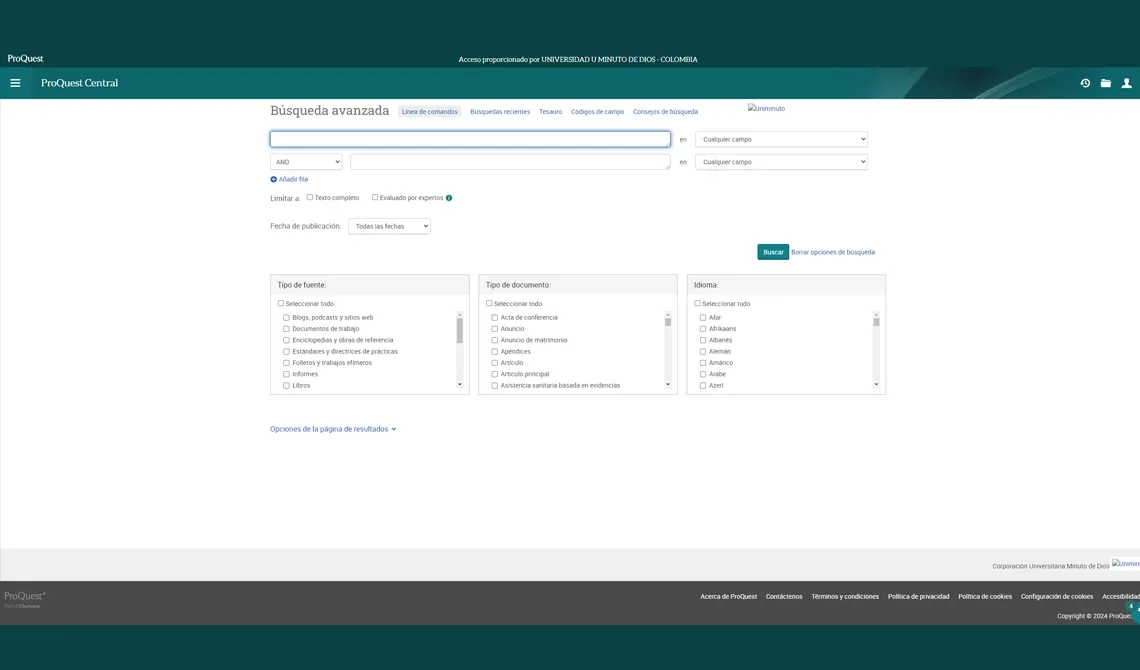The width and height of the screenshot is (1140, 670).
Task: Open Política de cookies footer link
Action: [x=985, y=597]
